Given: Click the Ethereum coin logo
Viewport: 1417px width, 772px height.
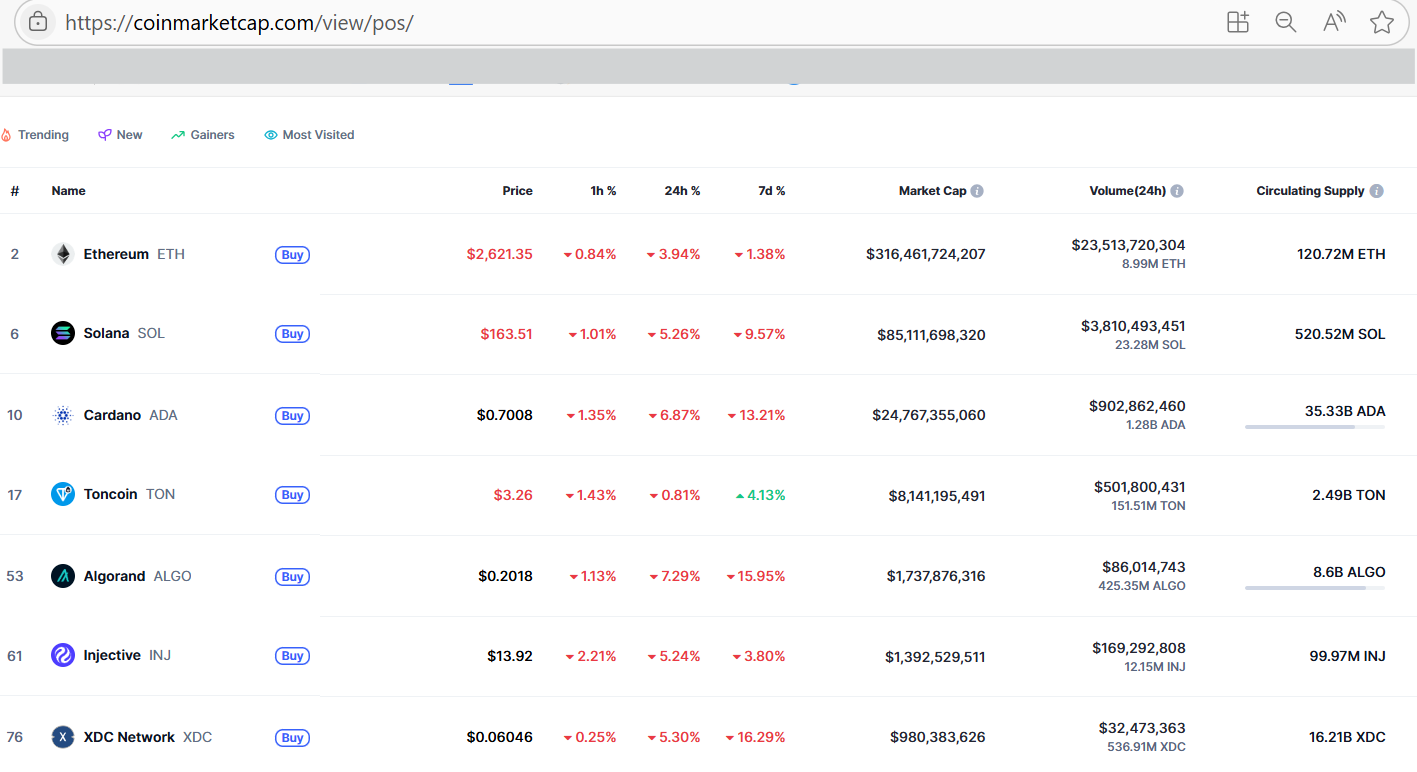Looking at the screenshot, I should [63, 254].
